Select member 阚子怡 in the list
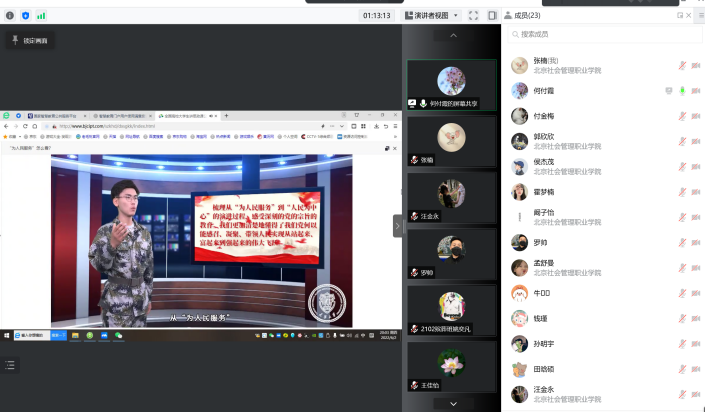705x412 pixels. point(605,217)
